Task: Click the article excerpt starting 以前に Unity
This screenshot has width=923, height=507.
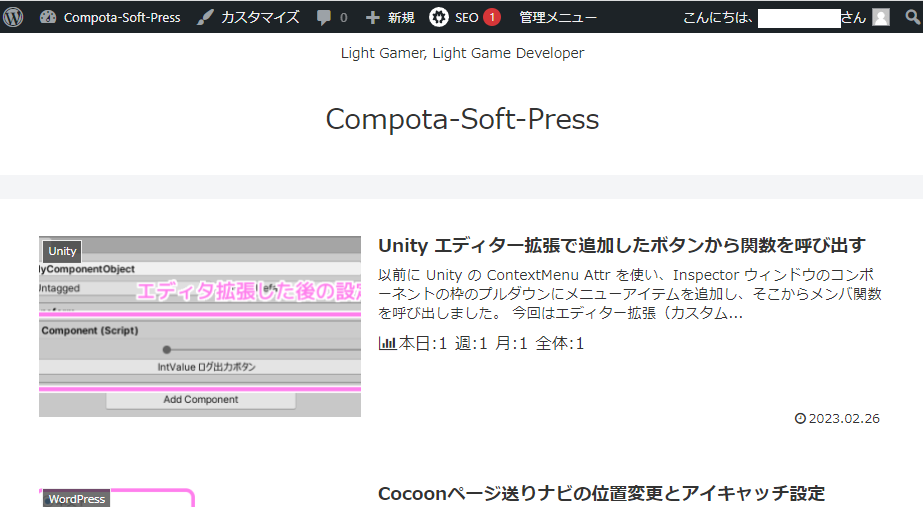Action: (629, 294)
